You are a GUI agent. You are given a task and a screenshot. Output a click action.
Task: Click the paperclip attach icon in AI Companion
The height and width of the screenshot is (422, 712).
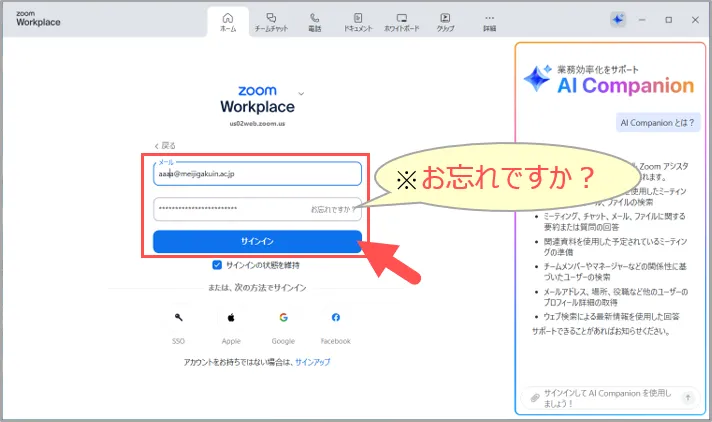tap(535, 397)
